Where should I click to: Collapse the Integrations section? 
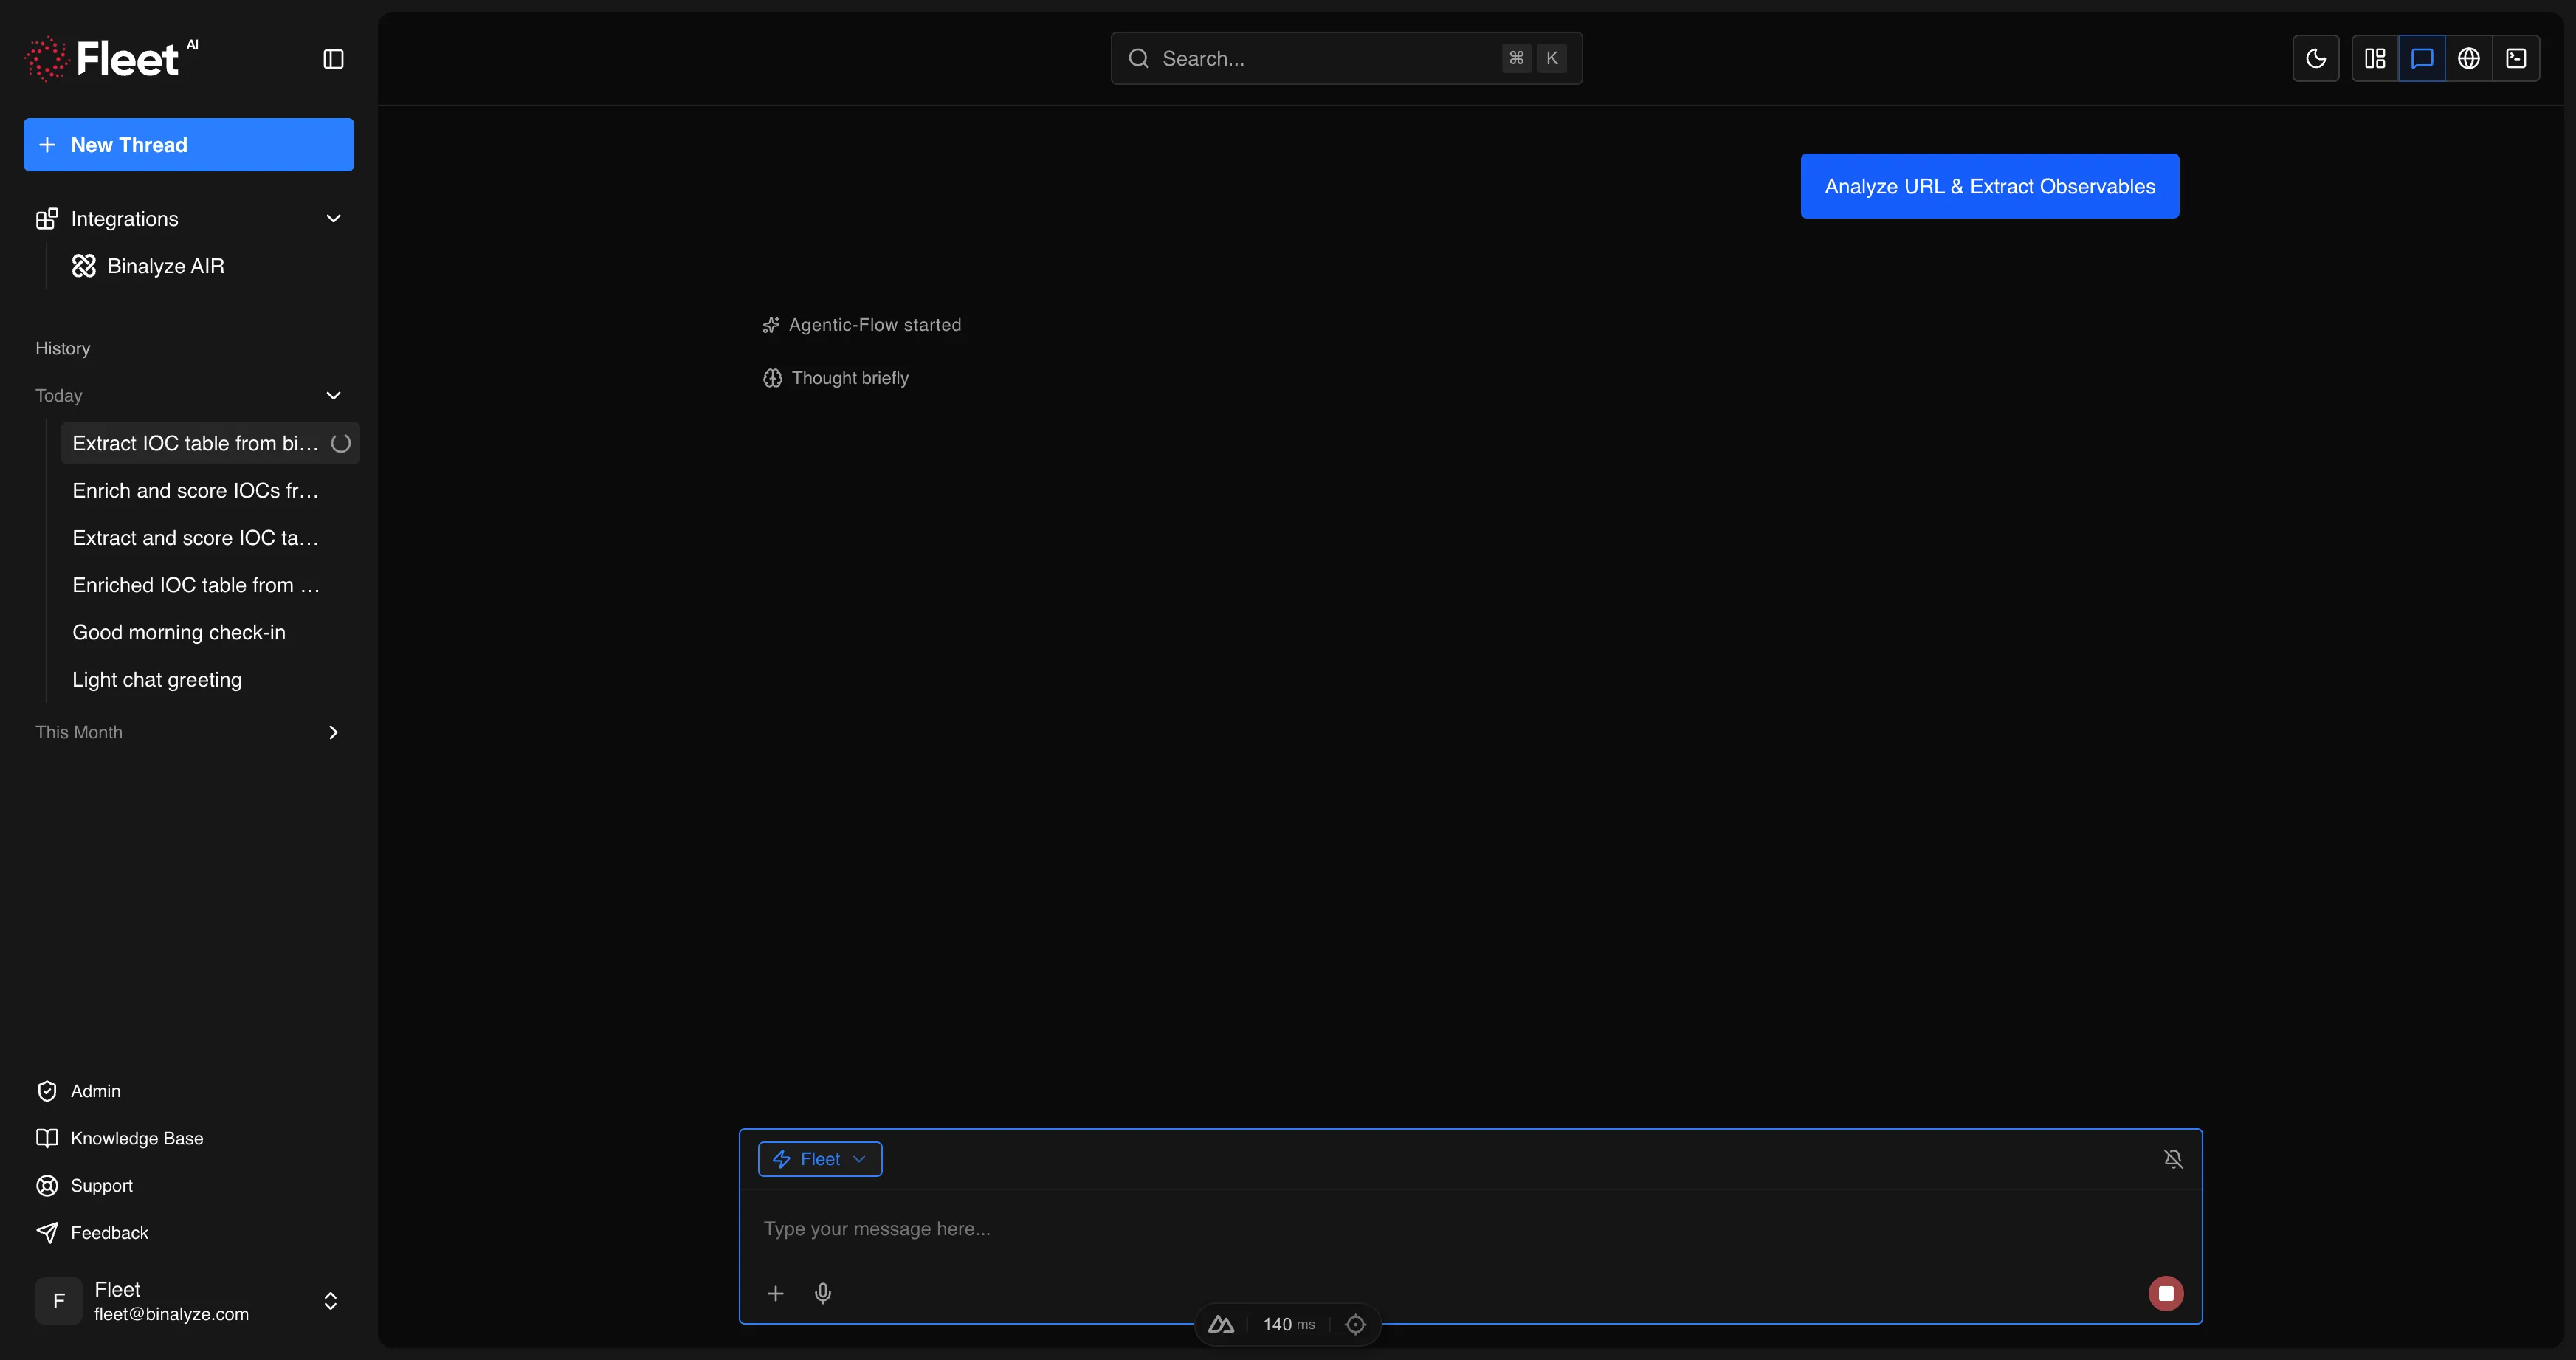pos(333,218)
